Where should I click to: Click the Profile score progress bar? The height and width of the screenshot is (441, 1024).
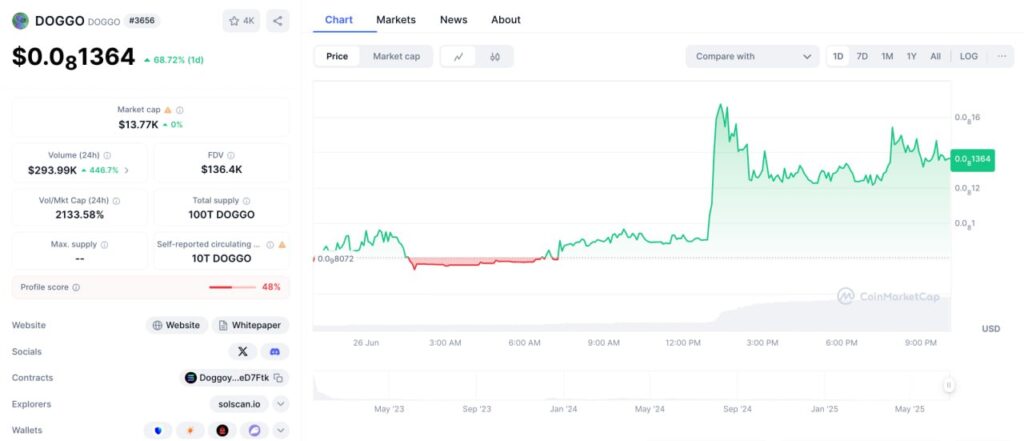click(232, 287)
